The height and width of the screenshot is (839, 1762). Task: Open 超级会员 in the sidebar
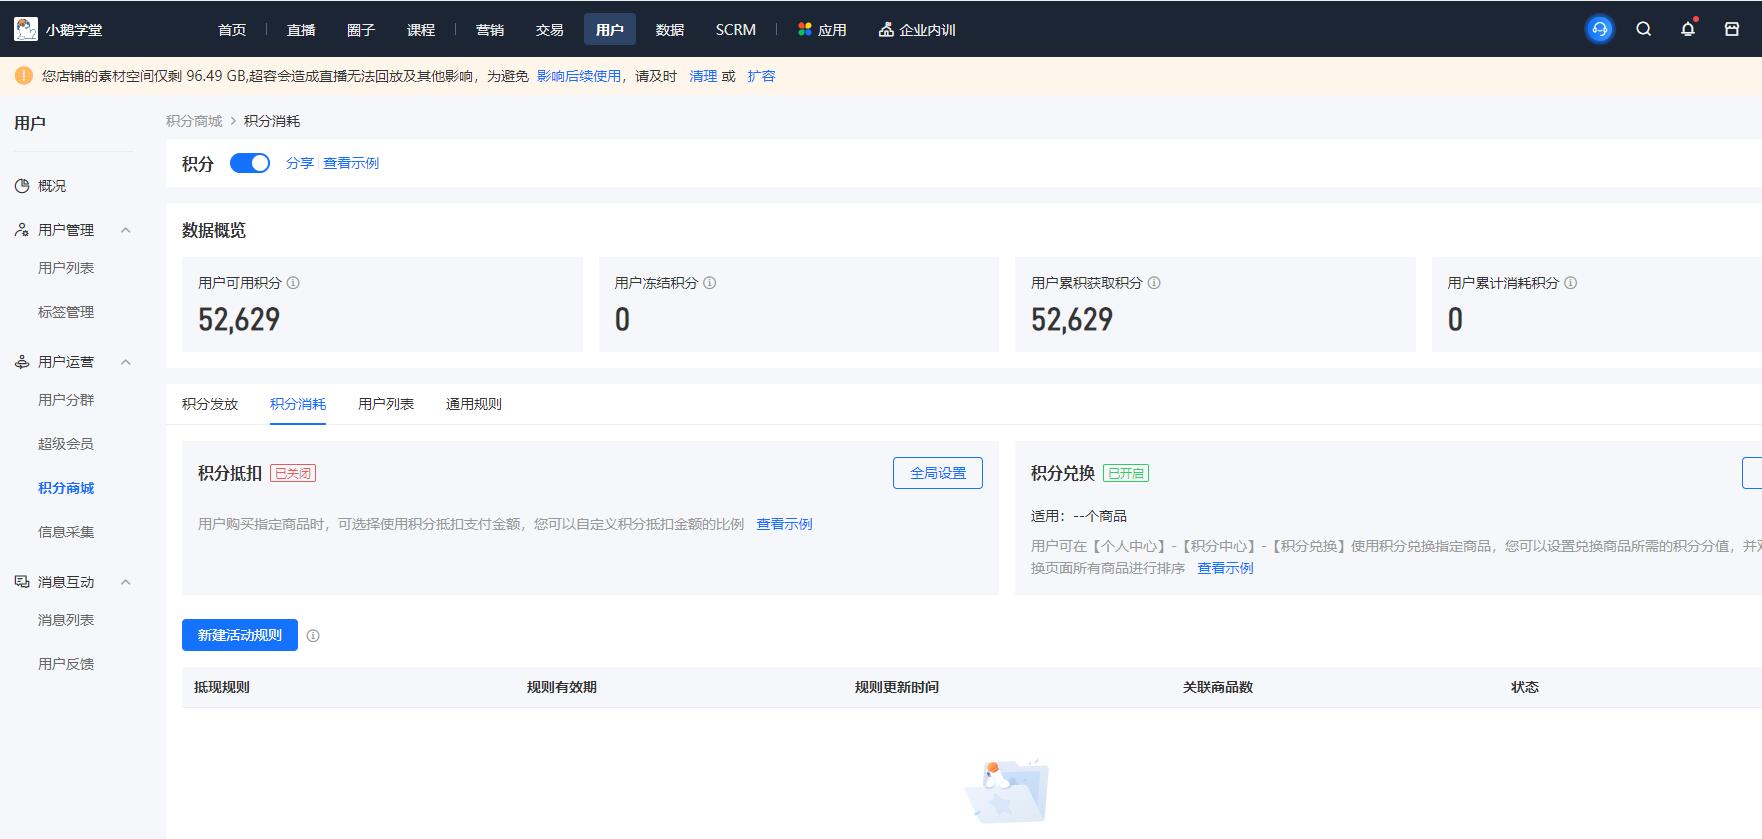pos(66,444)
